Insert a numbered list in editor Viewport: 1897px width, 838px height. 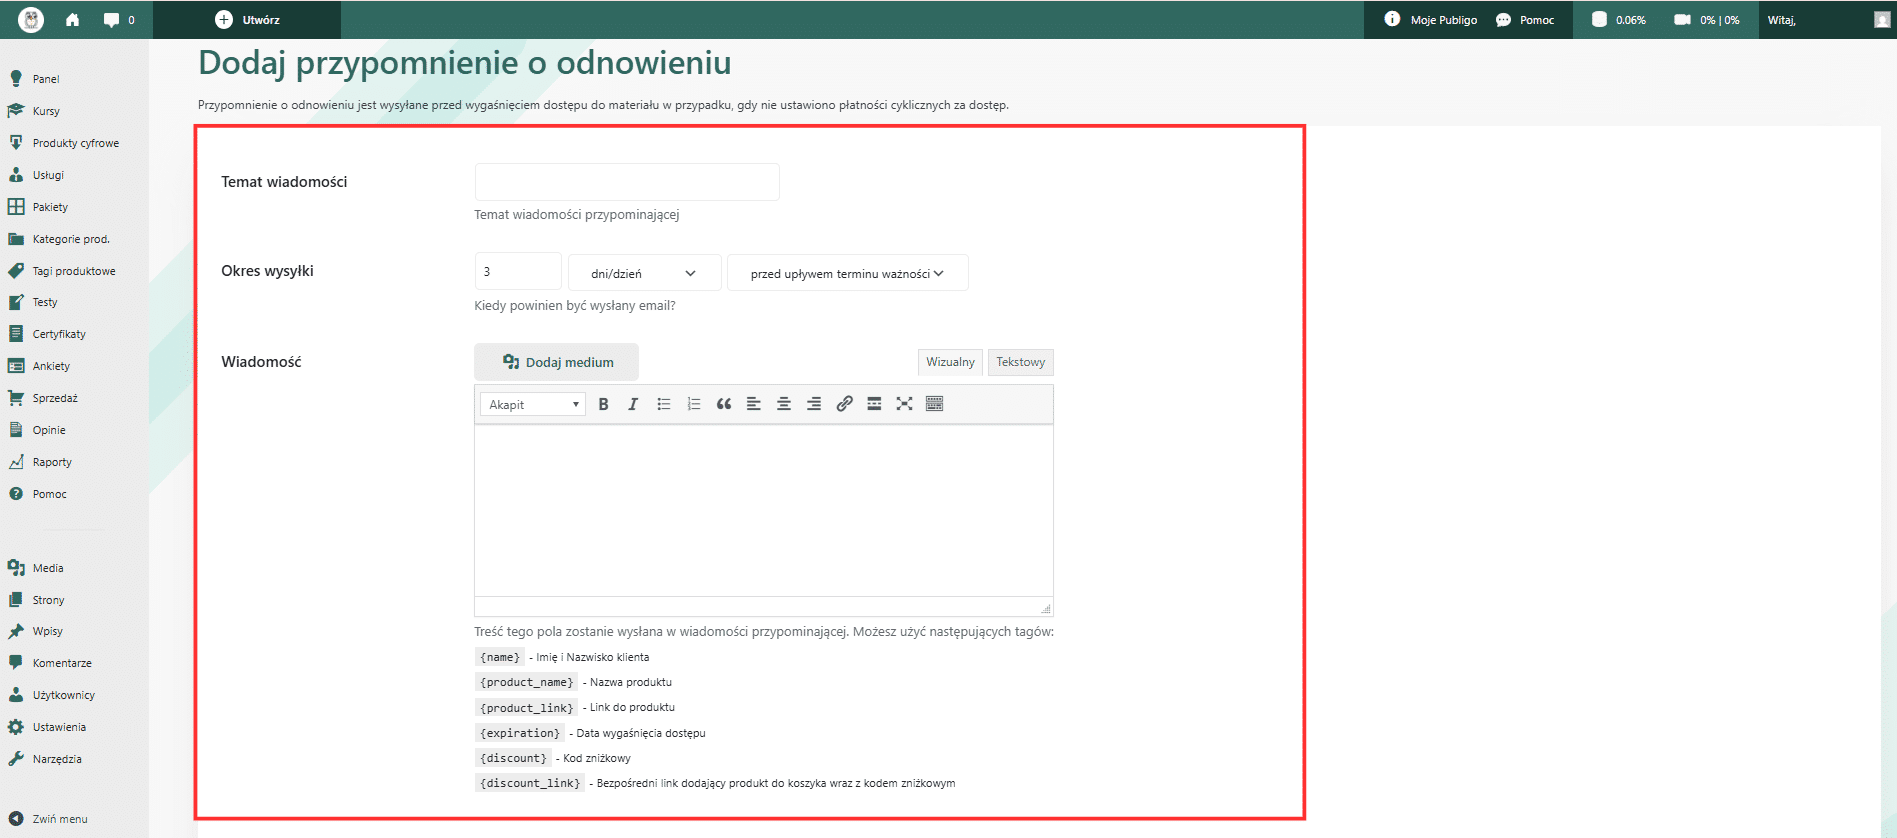pos(693,404)
